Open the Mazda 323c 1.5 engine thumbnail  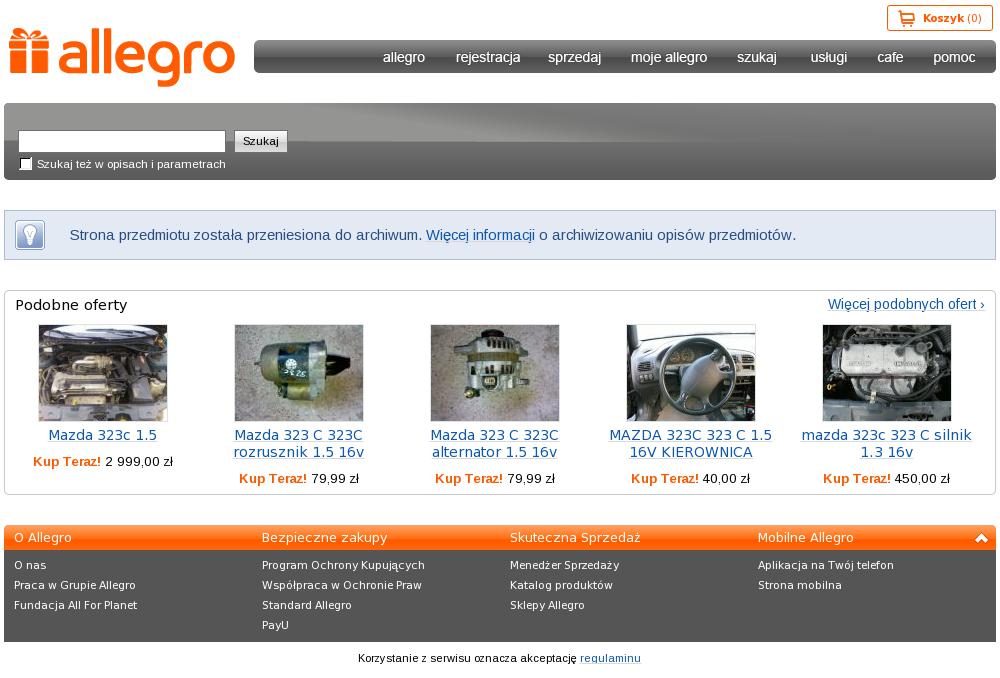pos(103,372)
